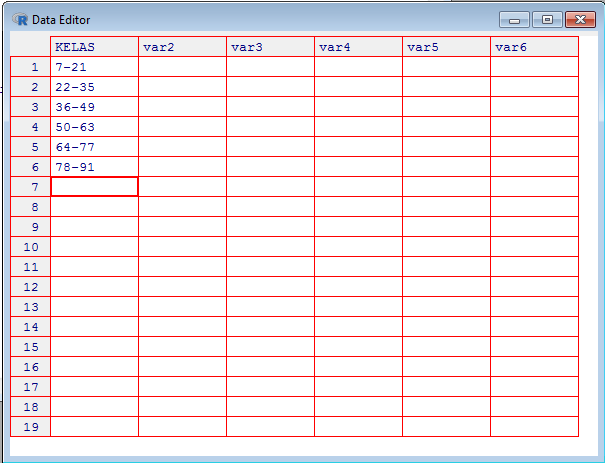605x463 pixels.
Task: Click the var3 cell in row 2
Action: (x=270, y=87)
